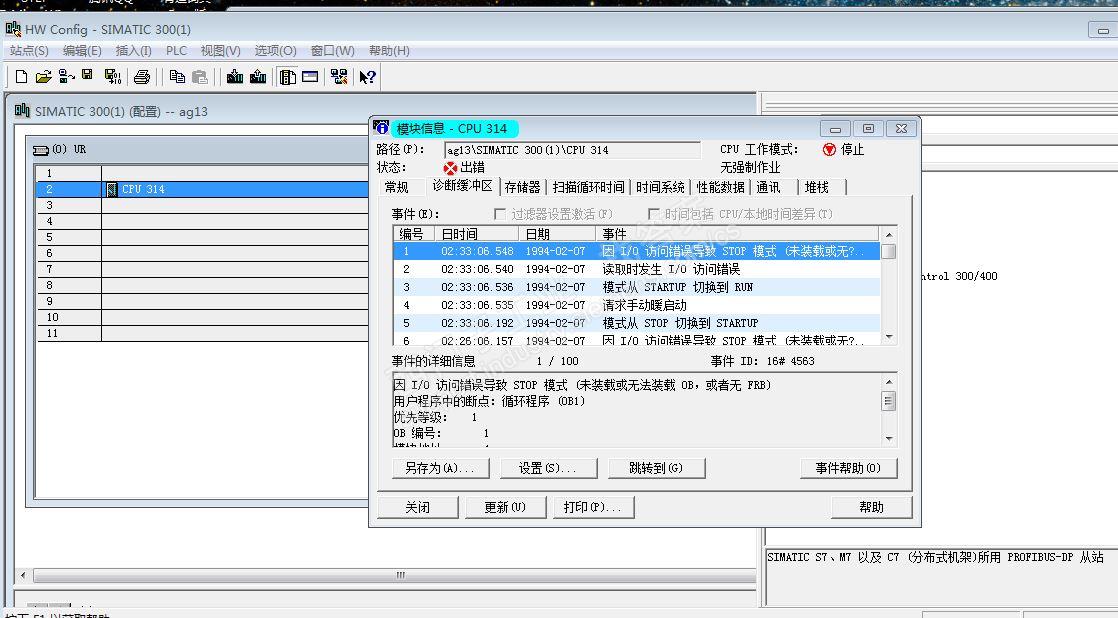This screenshot has height=618, width=1118.
Task: Switch to the 扫描循环时间 tab
Action: click(589, 187)
